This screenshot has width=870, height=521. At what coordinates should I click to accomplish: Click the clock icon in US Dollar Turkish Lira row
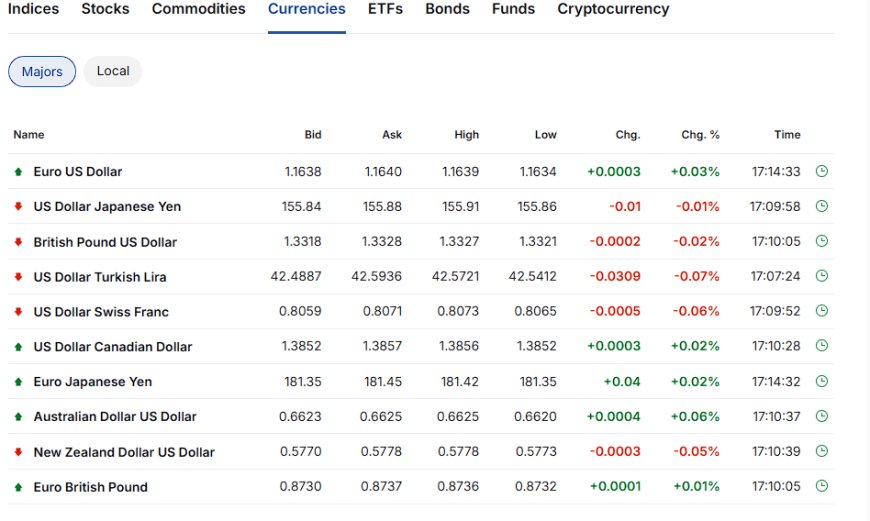tap(822, 276)
